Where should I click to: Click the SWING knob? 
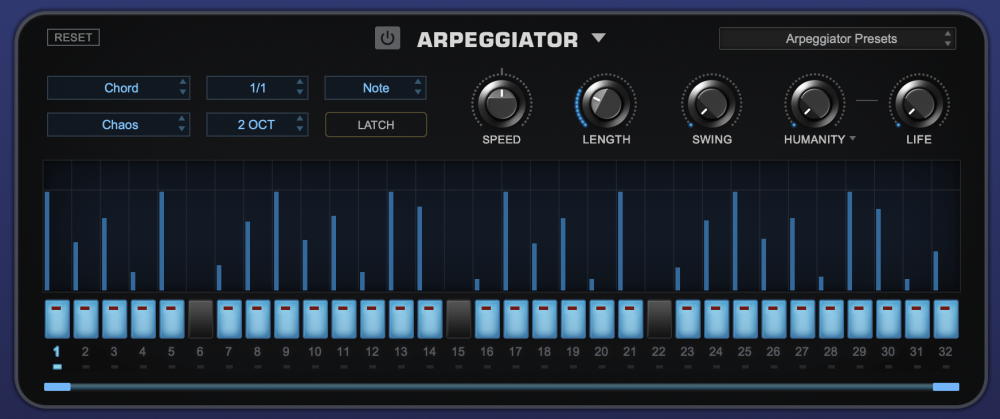coord(712,103)
